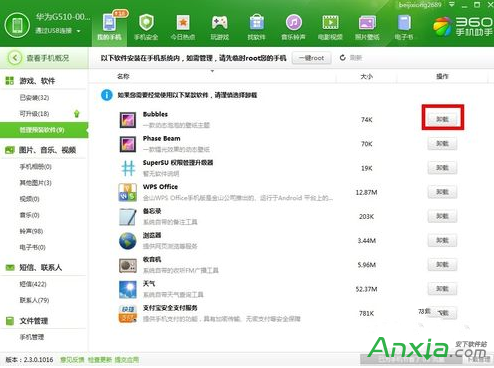The width and height of the screenshot is (494, 368).
Task: Click the beijixiong2689 account name
Action: 420,5
